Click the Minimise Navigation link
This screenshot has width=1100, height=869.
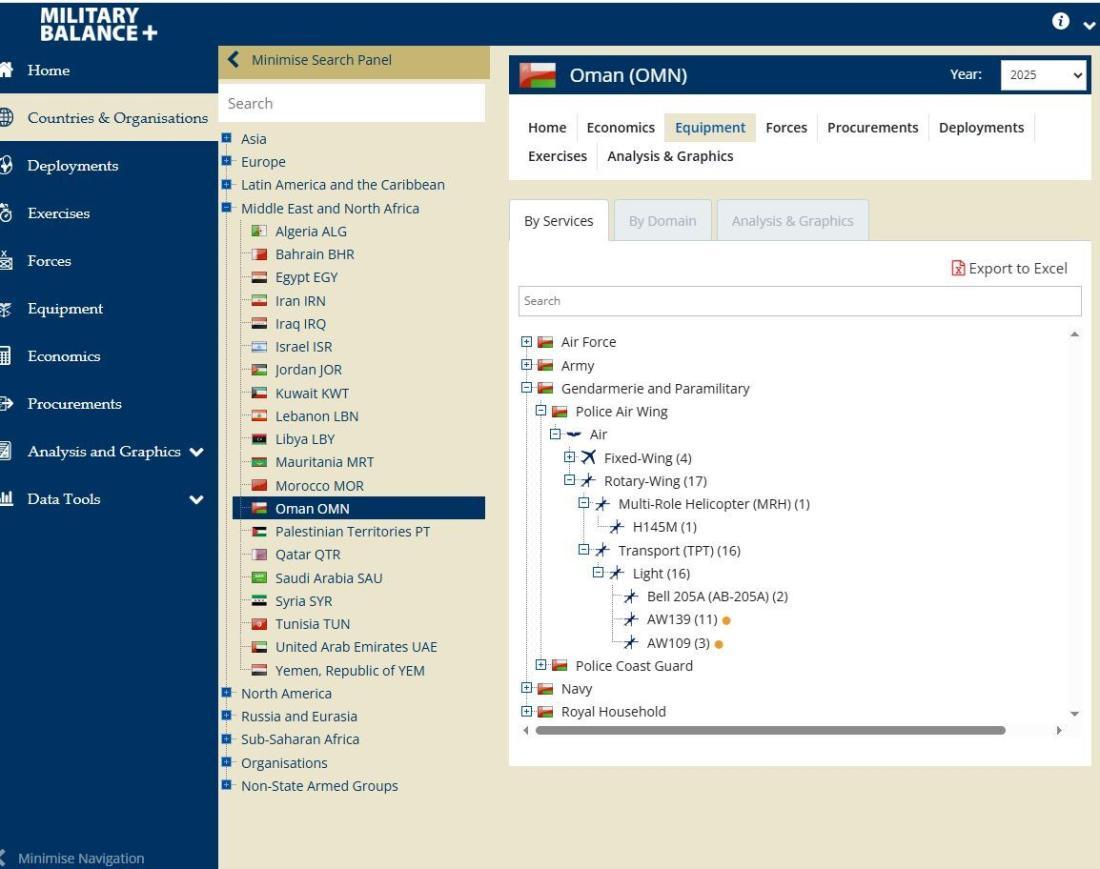pyautogui.click(x=81, y=858)
